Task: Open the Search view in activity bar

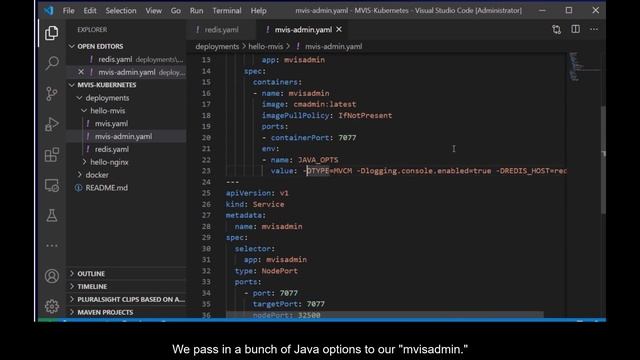Action: point(51,63)
